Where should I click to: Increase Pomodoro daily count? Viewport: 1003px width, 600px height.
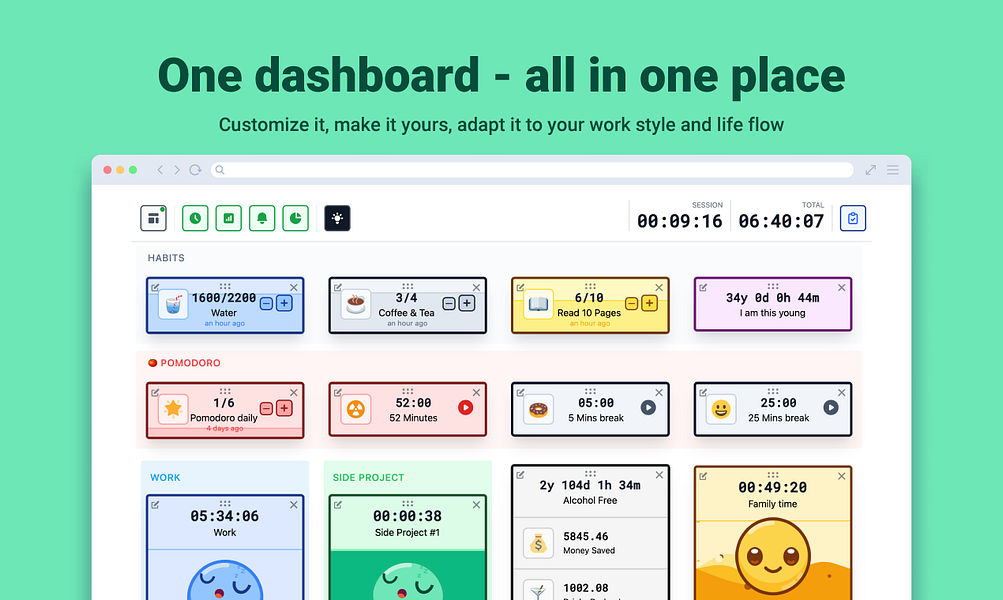click(284, 408)
